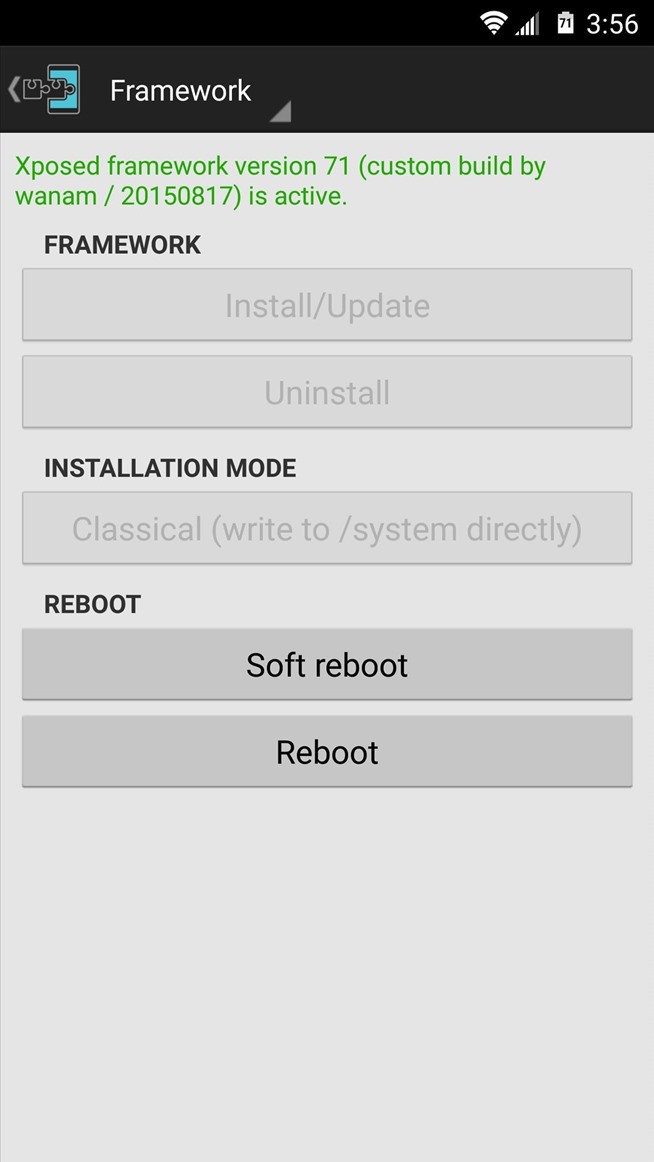
Task: Tap the Reboot button
Action: [x=327, y=751]
